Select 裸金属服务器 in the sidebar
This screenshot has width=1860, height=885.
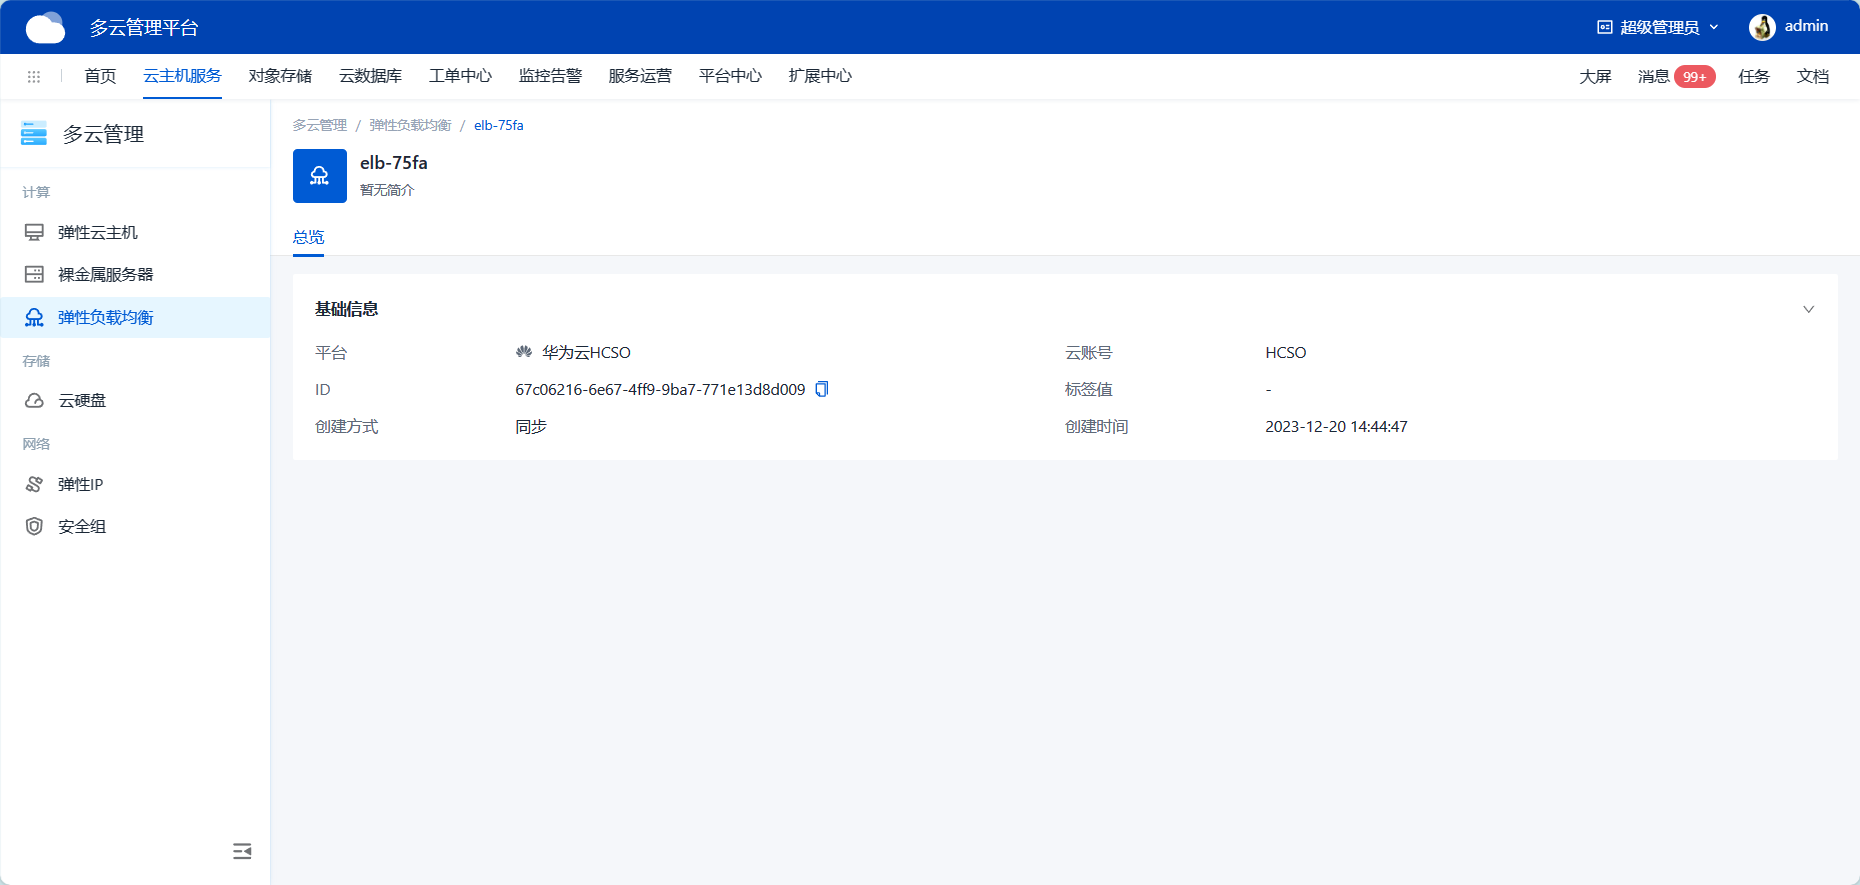[x=135, y=274]
